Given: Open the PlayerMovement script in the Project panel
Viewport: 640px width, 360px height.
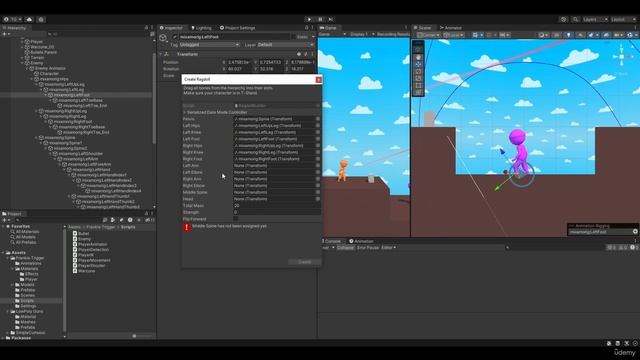Looking at the screenshot, I should [94, 260].
